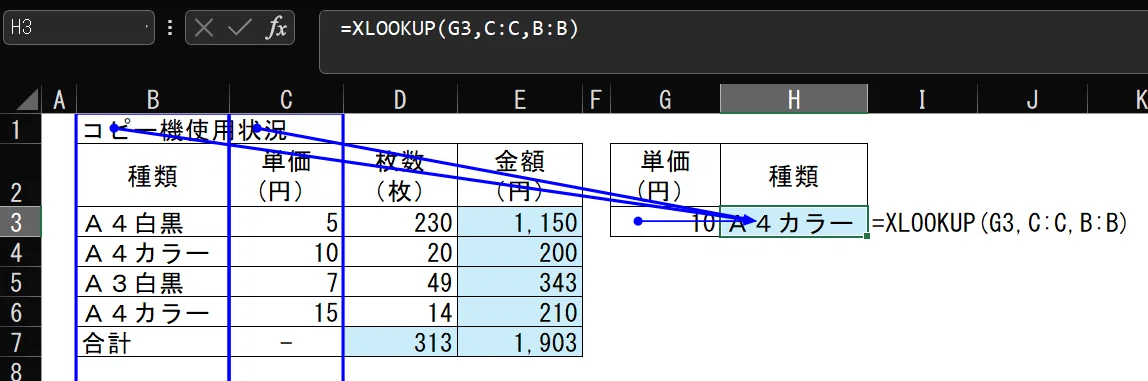Select column I header

tap(922, 100)
